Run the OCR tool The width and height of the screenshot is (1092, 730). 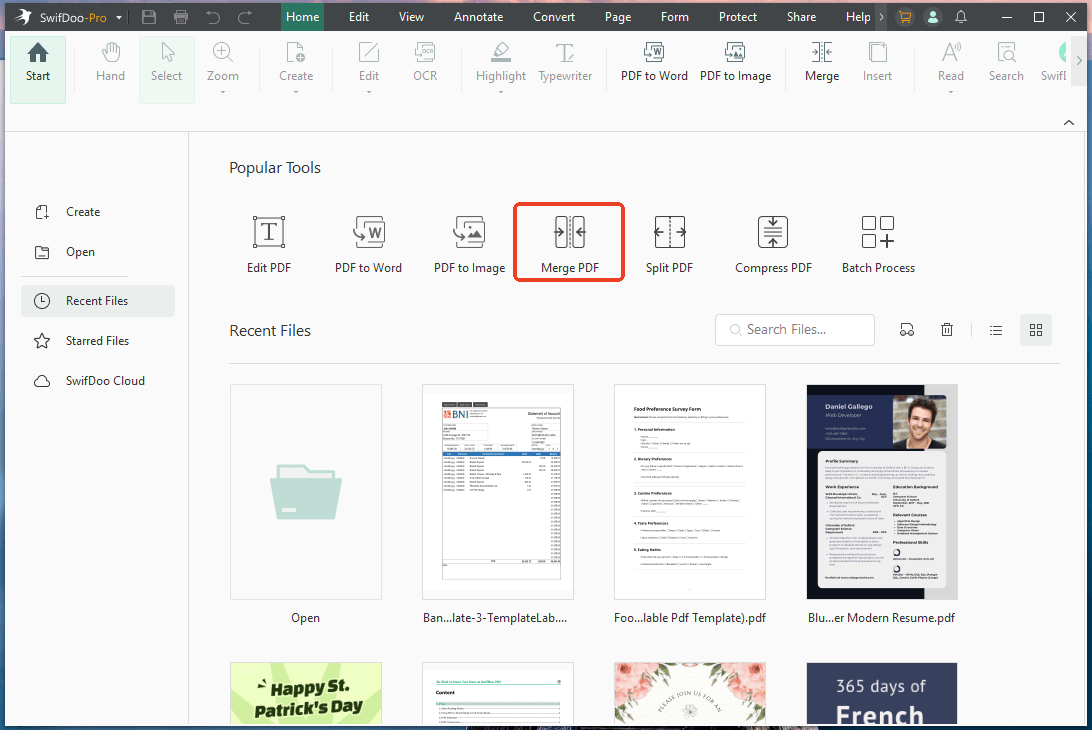[425, 63]
